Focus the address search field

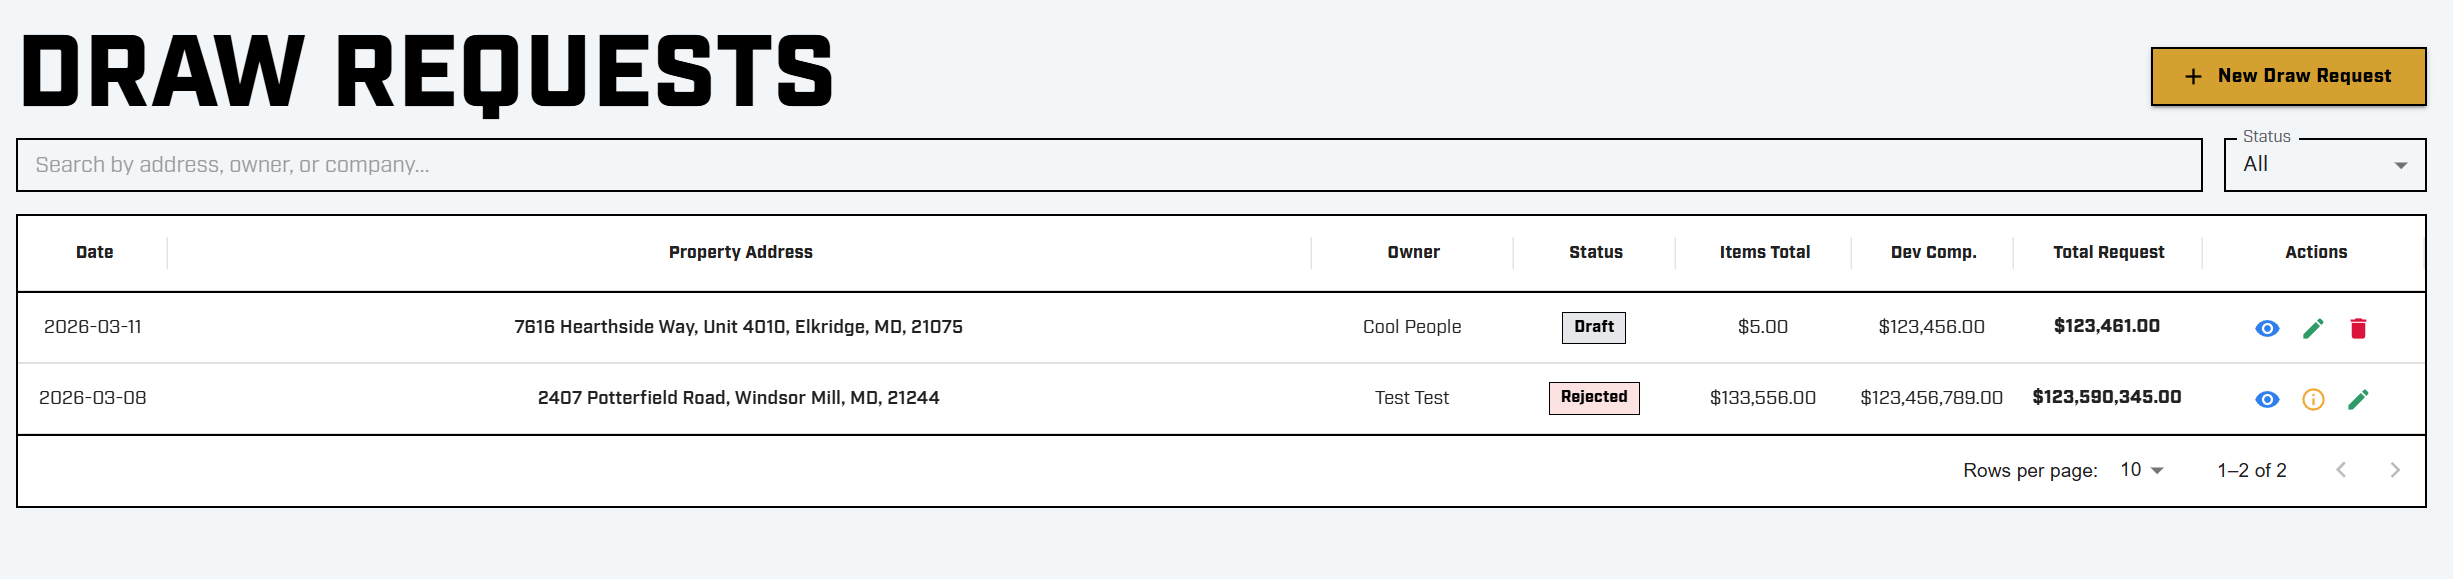1108,165
